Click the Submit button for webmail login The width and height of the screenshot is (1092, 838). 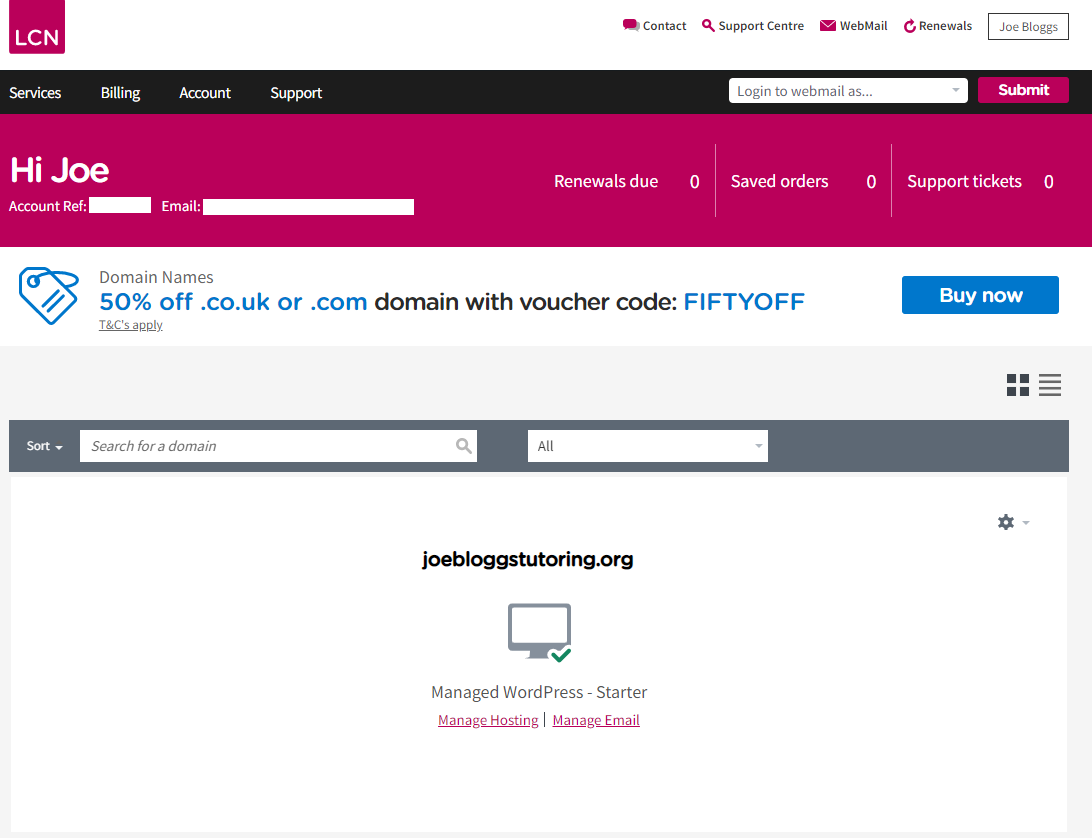1023,90
